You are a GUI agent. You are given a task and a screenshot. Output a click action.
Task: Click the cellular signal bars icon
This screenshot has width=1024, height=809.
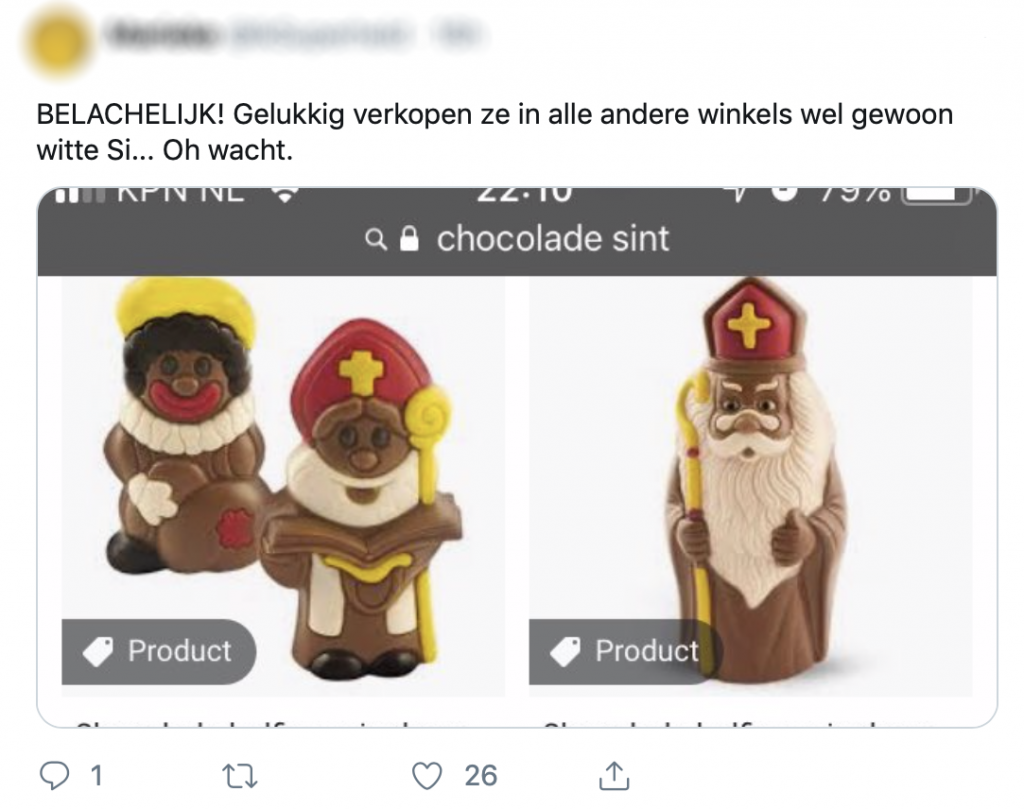(x=79, y=195)
